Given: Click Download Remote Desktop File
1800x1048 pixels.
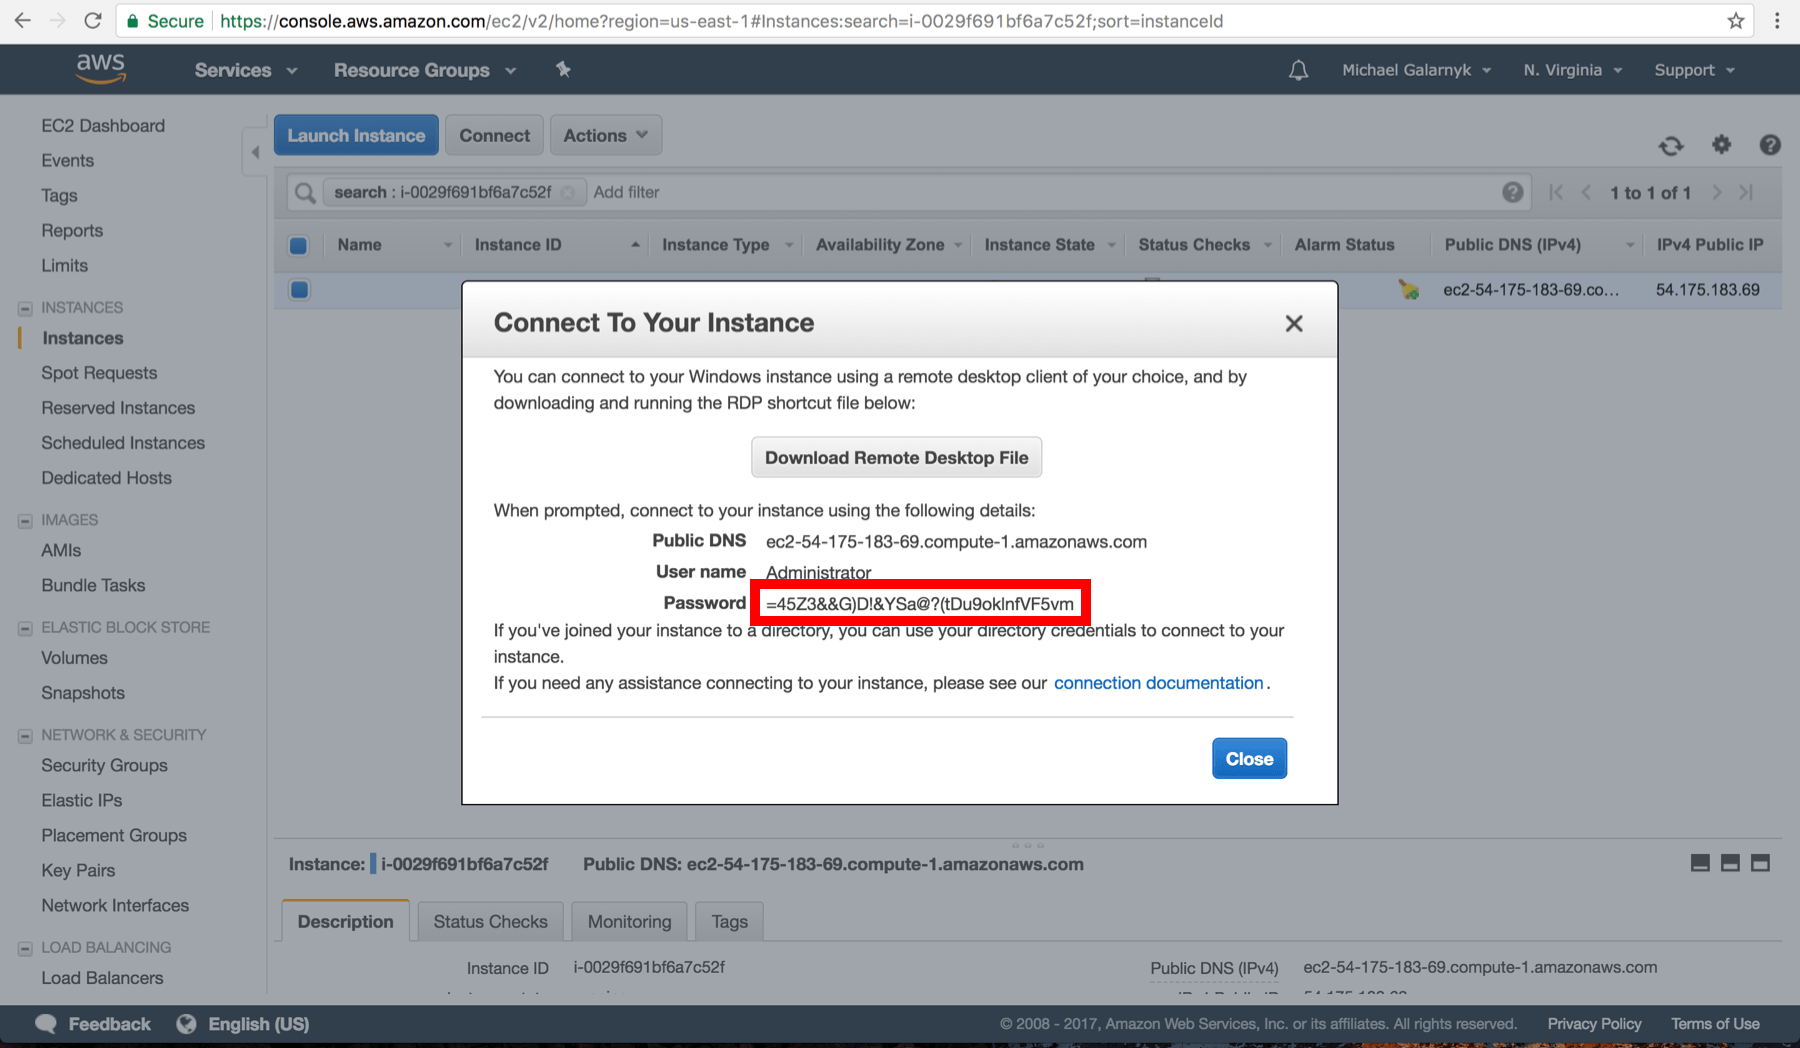Looking at the screenshot, I should coord(896,457).
